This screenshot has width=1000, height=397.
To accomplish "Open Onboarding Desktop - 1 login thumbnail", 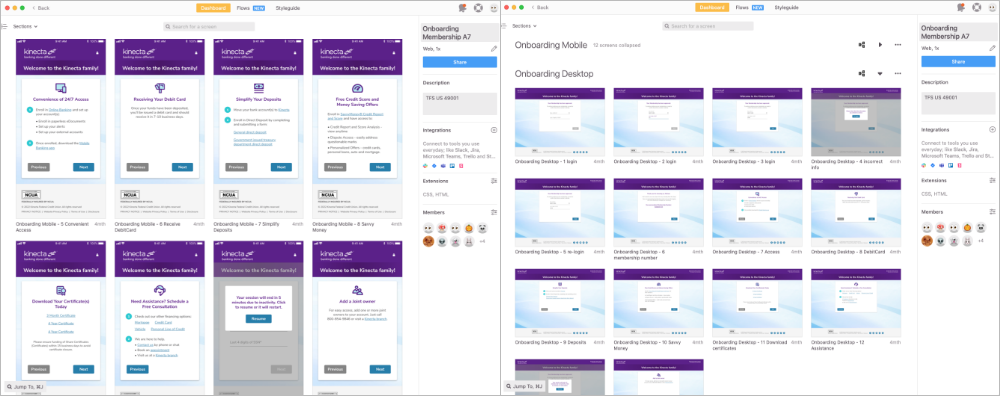I will click(x=560, y=122).
